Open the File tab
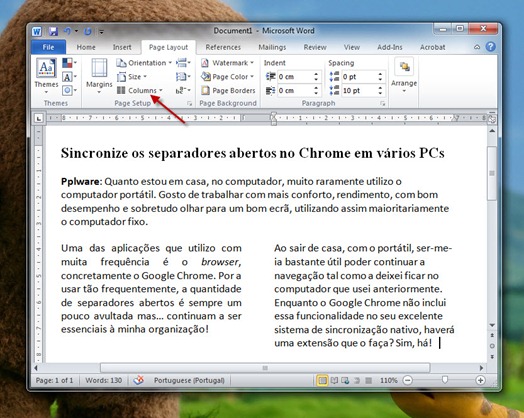This screenshot has width=524, height=418. coord(48,47)
